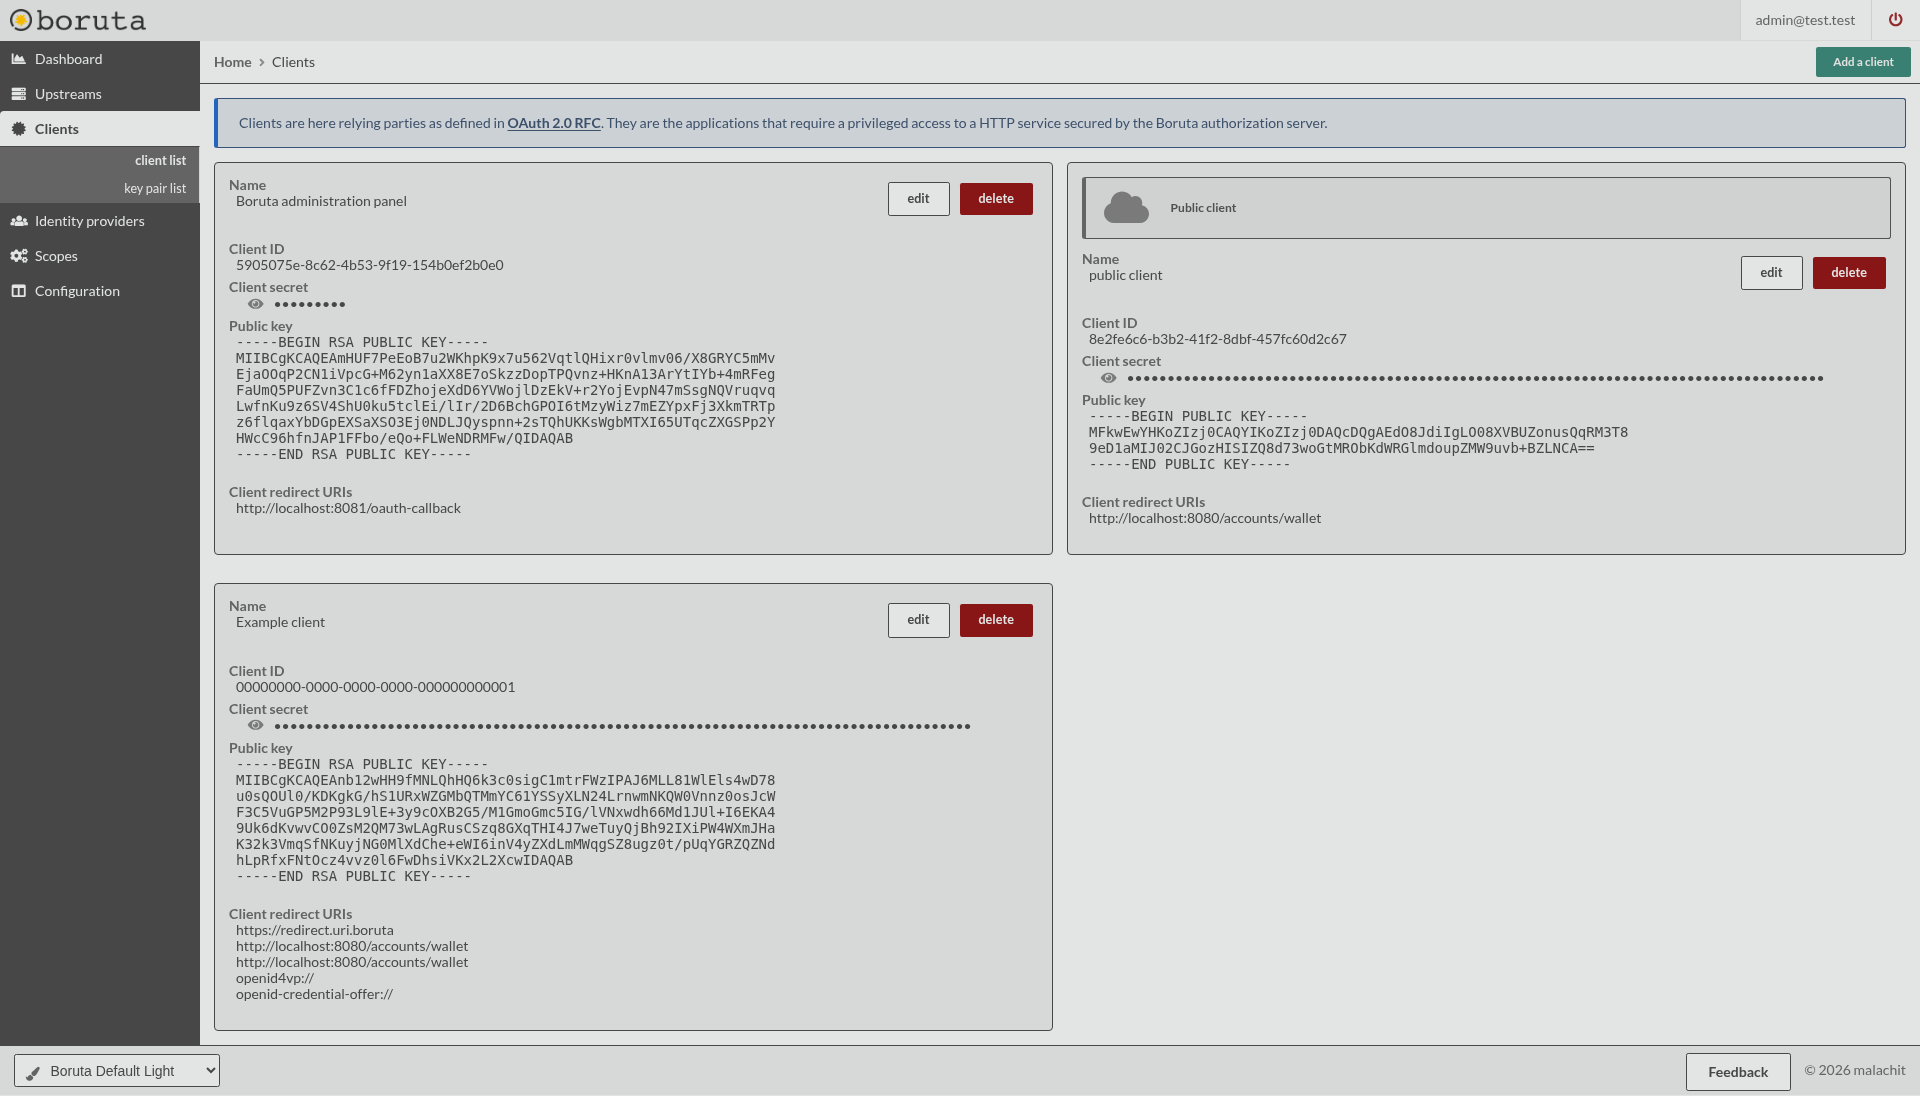
Task: Click client ID 00000000-0000-0000-0000-000000000001
Action: (376, 687)
